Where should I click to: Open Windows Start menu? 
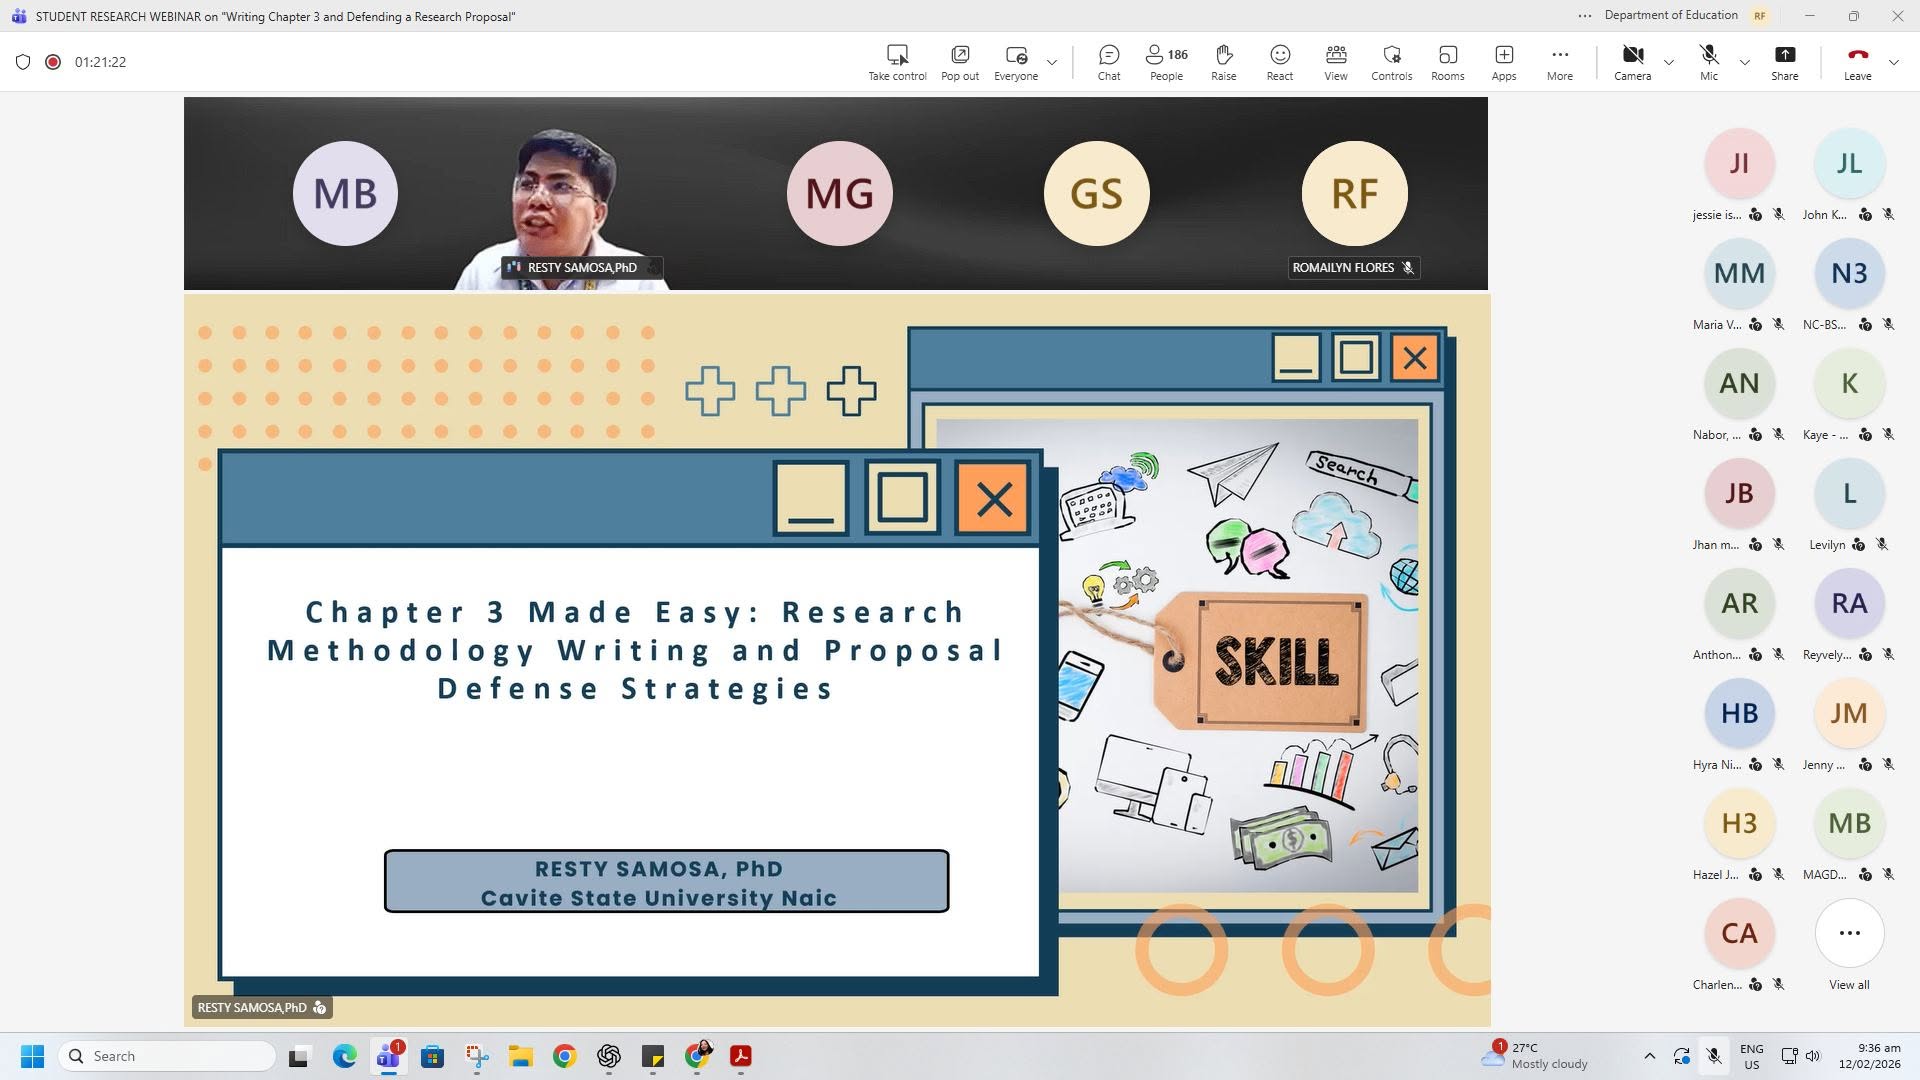(x=32, y=1056)
